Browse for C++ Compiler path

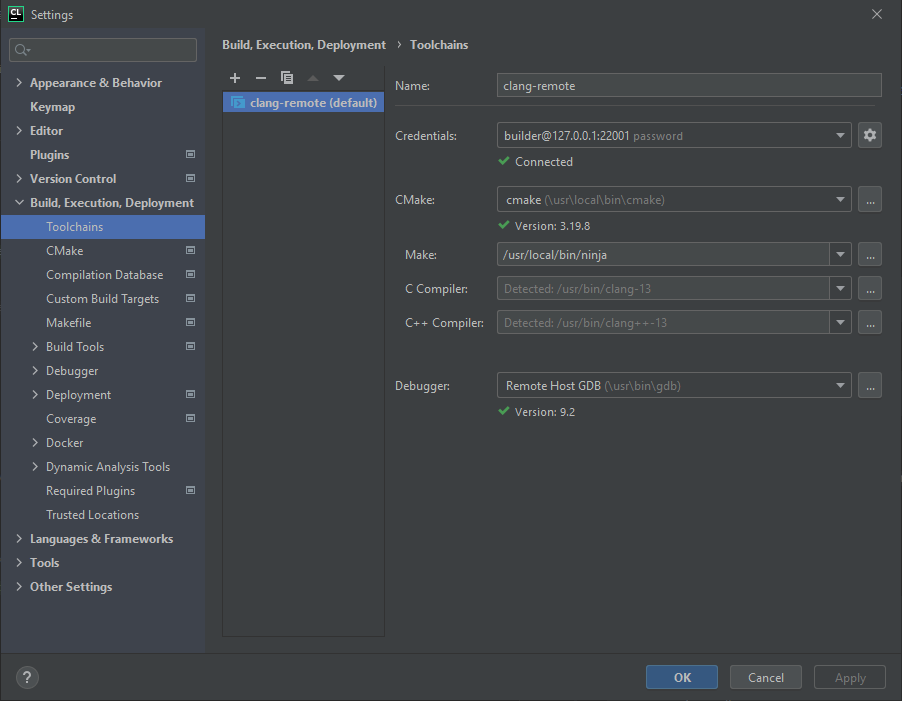click(x=870, y=322)
